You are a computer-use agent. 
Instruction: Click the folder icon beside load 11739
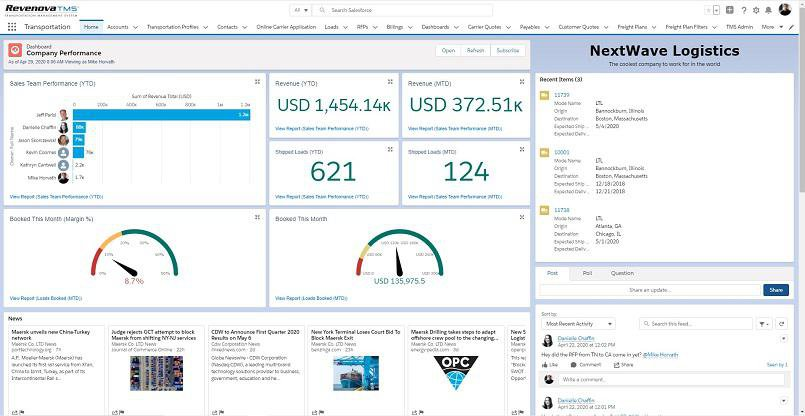(544, 95)
